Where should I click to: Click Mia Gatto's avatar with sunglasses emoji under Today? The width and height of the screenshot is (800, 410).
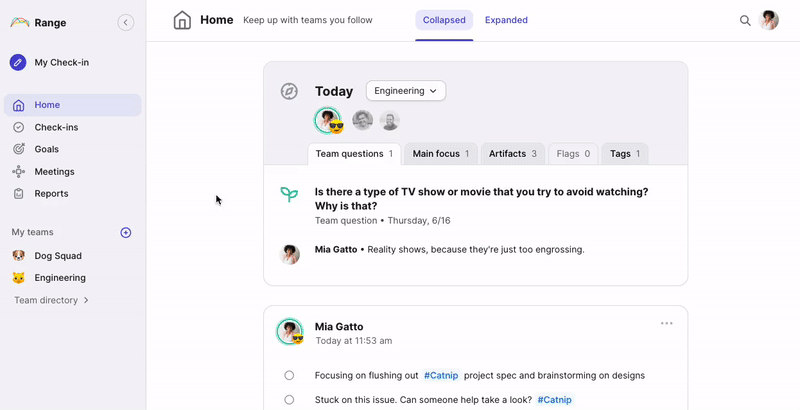(x=329, y=121)
